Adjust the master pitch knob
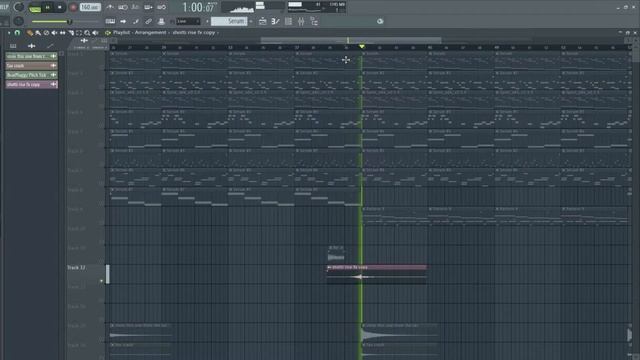Screen dimensions: 640x360 tap(18, 21)
